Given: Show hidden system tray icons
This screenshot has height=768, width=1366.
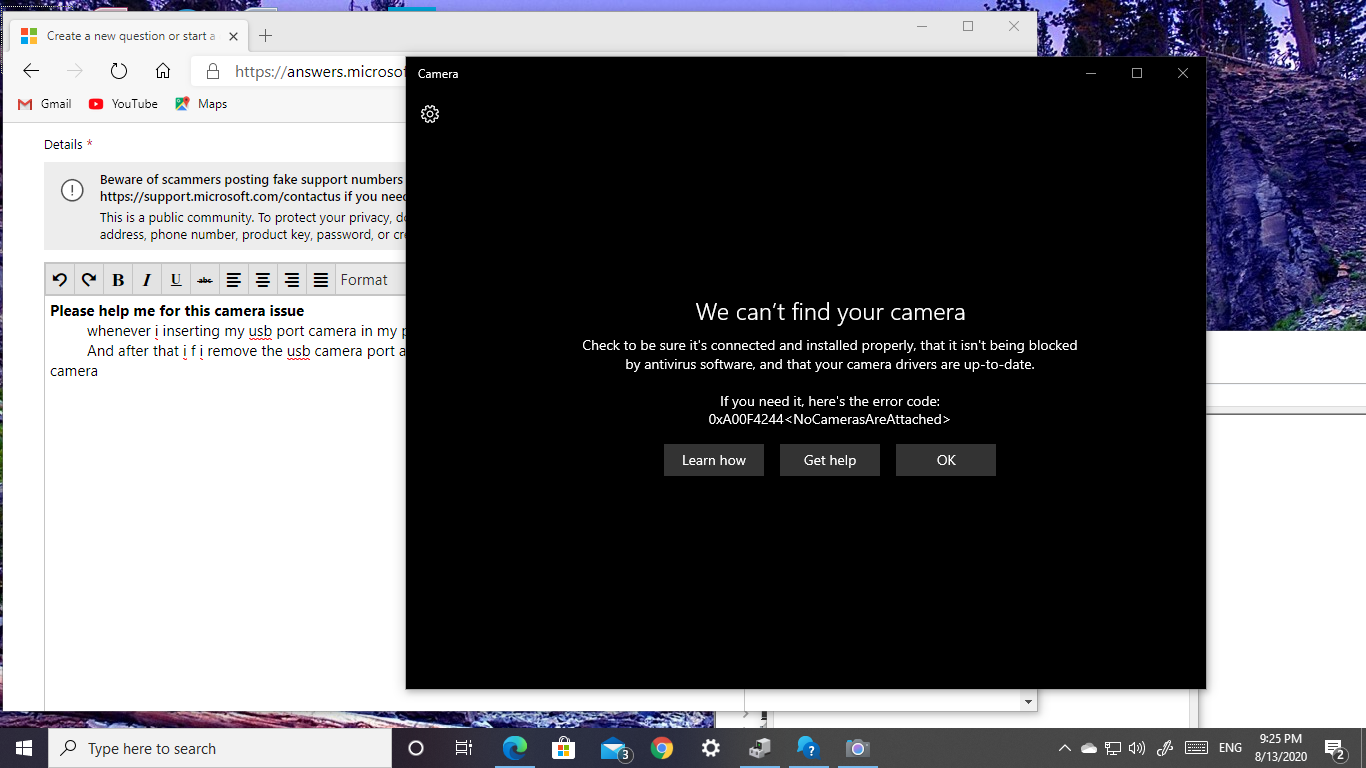Looking at the screenshot, I should [1064, 748].
